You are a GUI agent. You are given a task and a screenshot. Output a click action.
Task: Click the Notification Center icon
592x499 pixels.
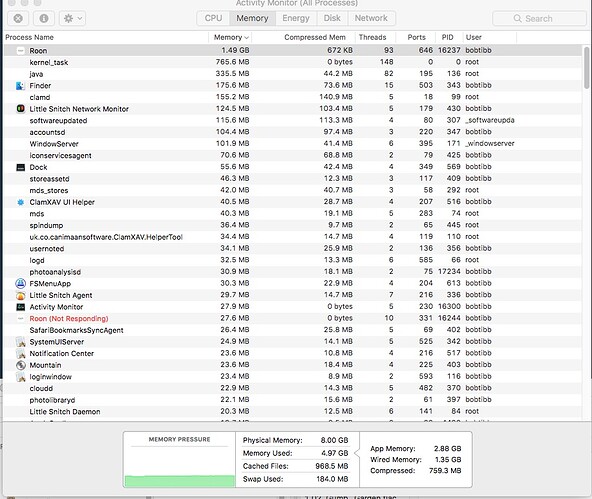21,353
